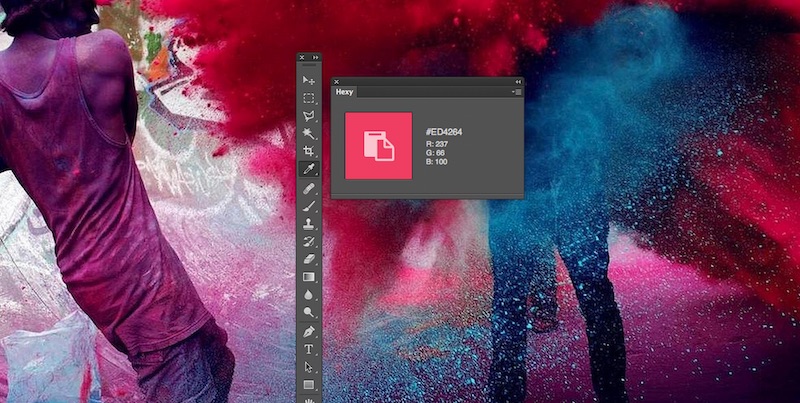Screen dimensions: 800x403
Task: Select the Eraser tool
Action: coord(309,259)
